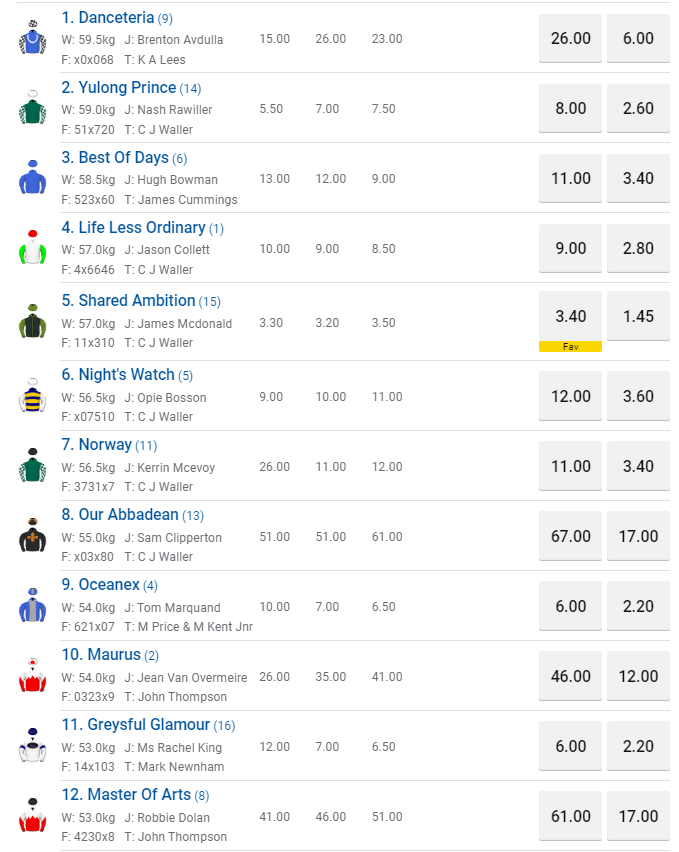Open the Best Of Days runner link

(124, 158)
